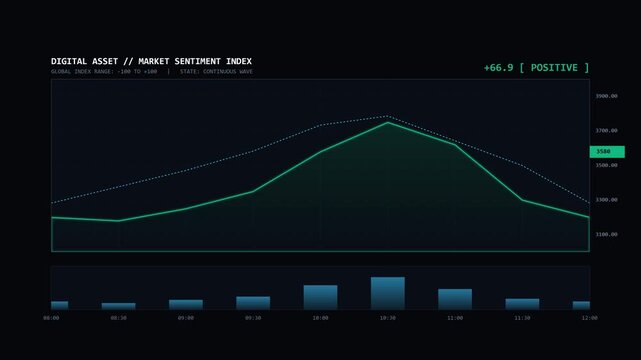Click the 'GLOBAL INDEX RANGE: -100 TO +100' subtitle
Viewport: 641px width, 360px height.
point(104,72)
